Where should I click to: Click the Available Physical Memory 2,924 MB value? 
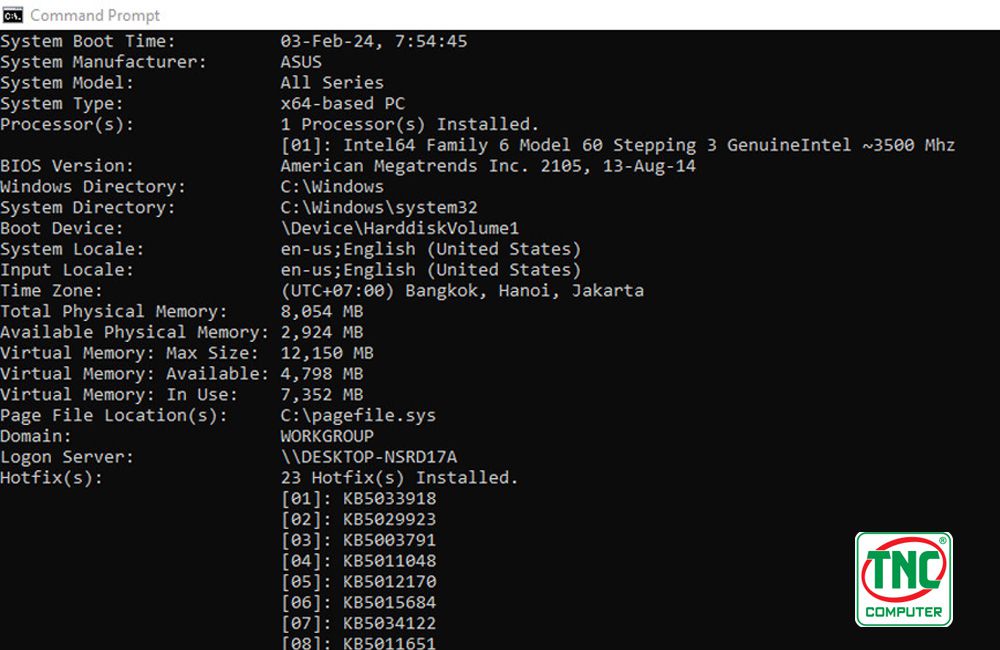pos(322,332)
